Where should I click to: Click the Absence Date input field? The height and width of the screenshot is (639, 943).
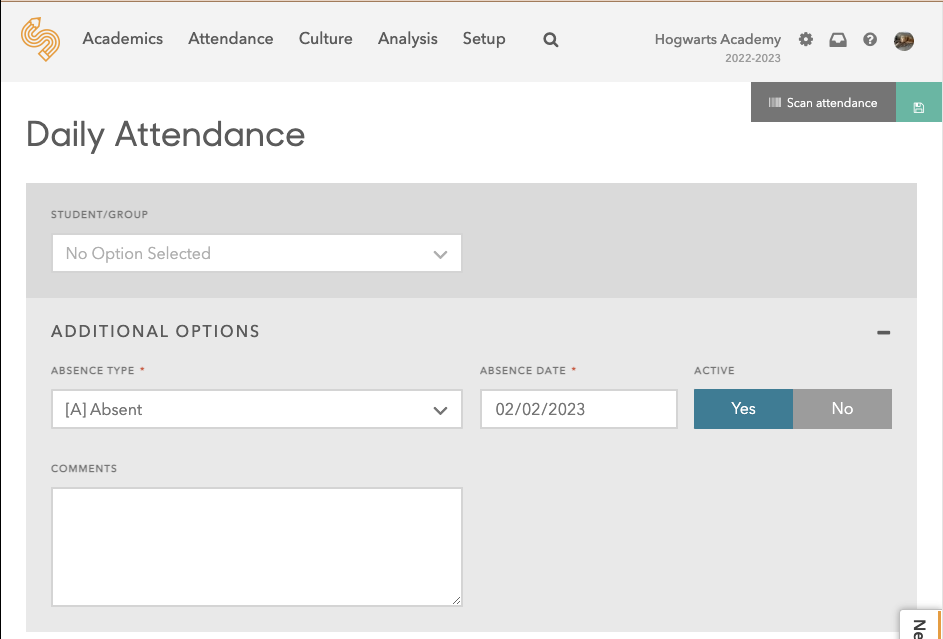point(578,410)
